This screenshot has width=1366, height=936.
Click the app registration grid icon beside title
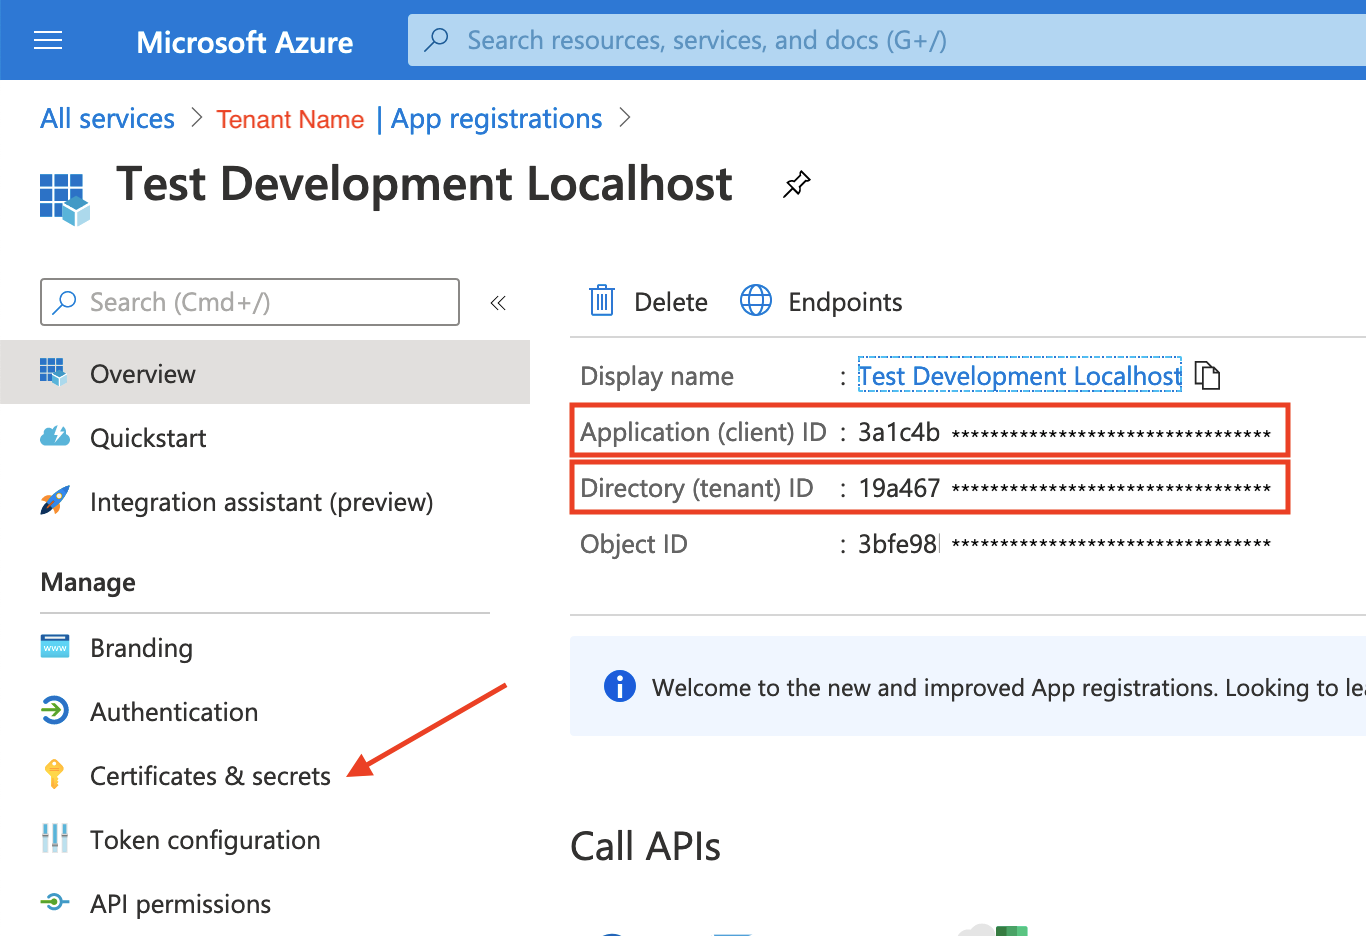[x=65, y=199]
